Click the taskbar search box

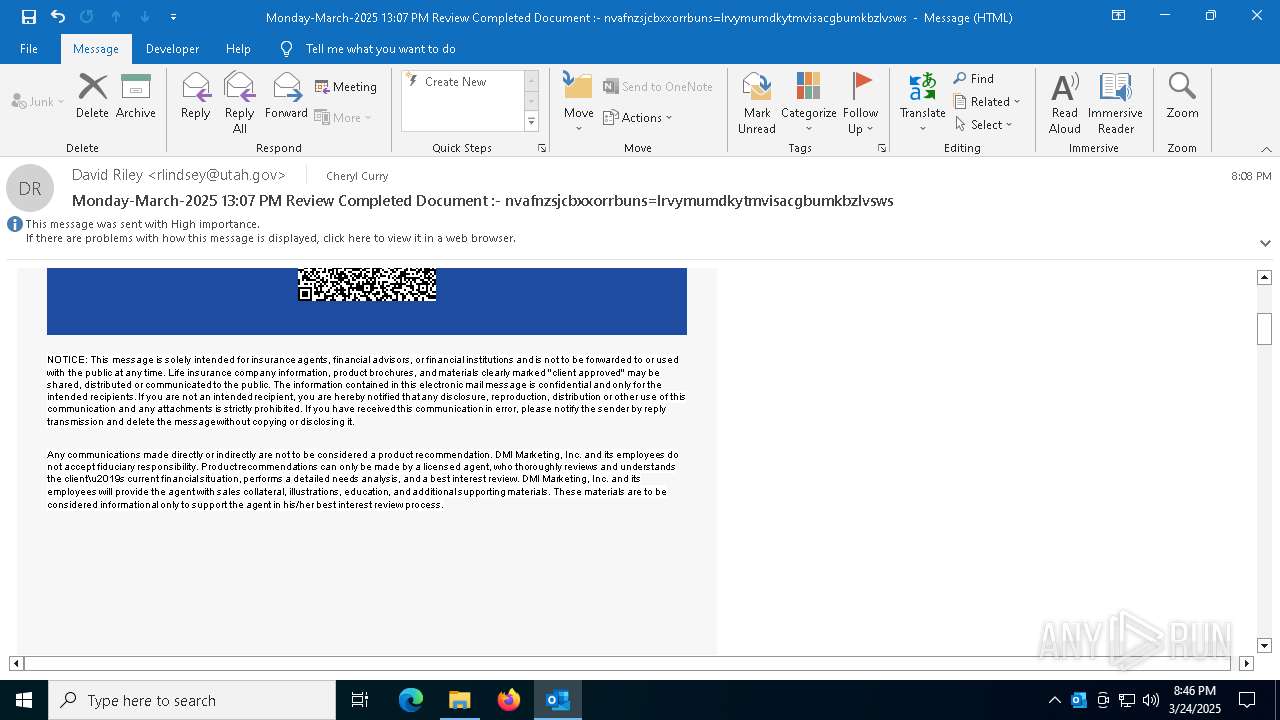pyautogui.click(x=192, y=700)
